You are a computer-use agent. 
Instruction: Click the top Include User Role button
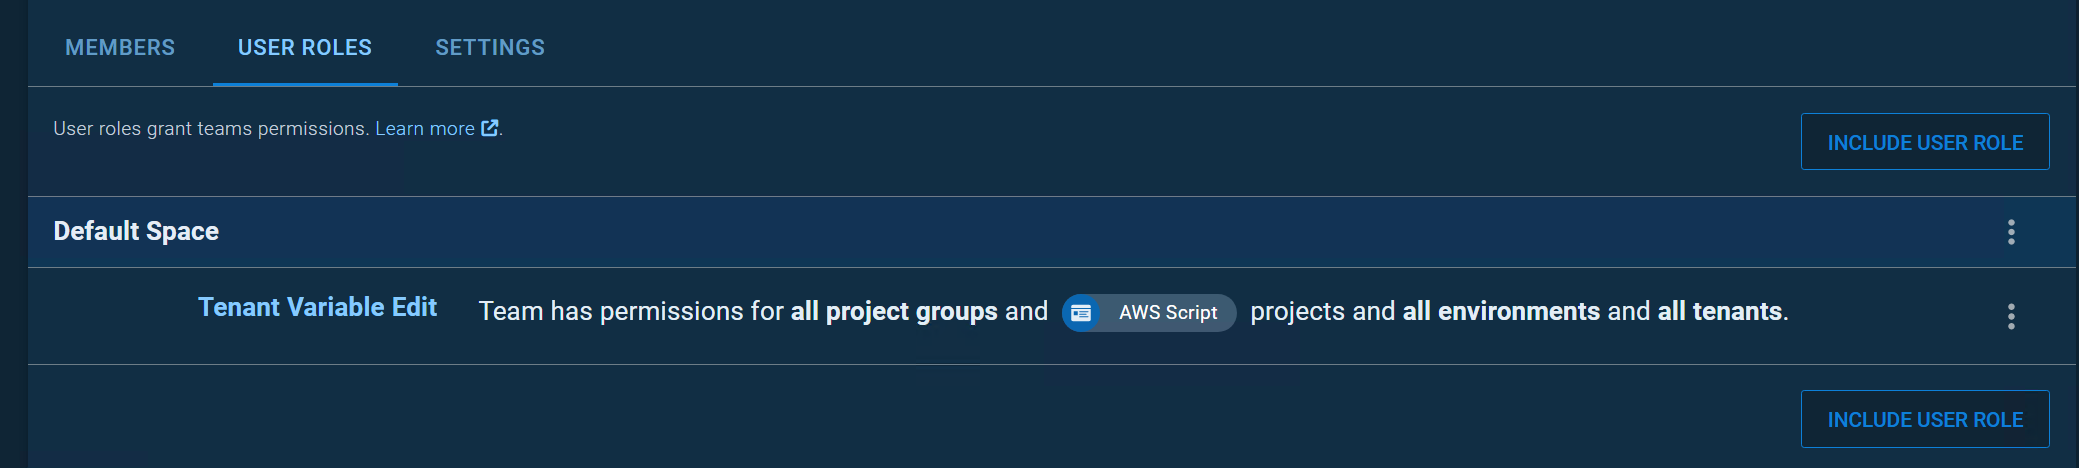point(1925,142)
